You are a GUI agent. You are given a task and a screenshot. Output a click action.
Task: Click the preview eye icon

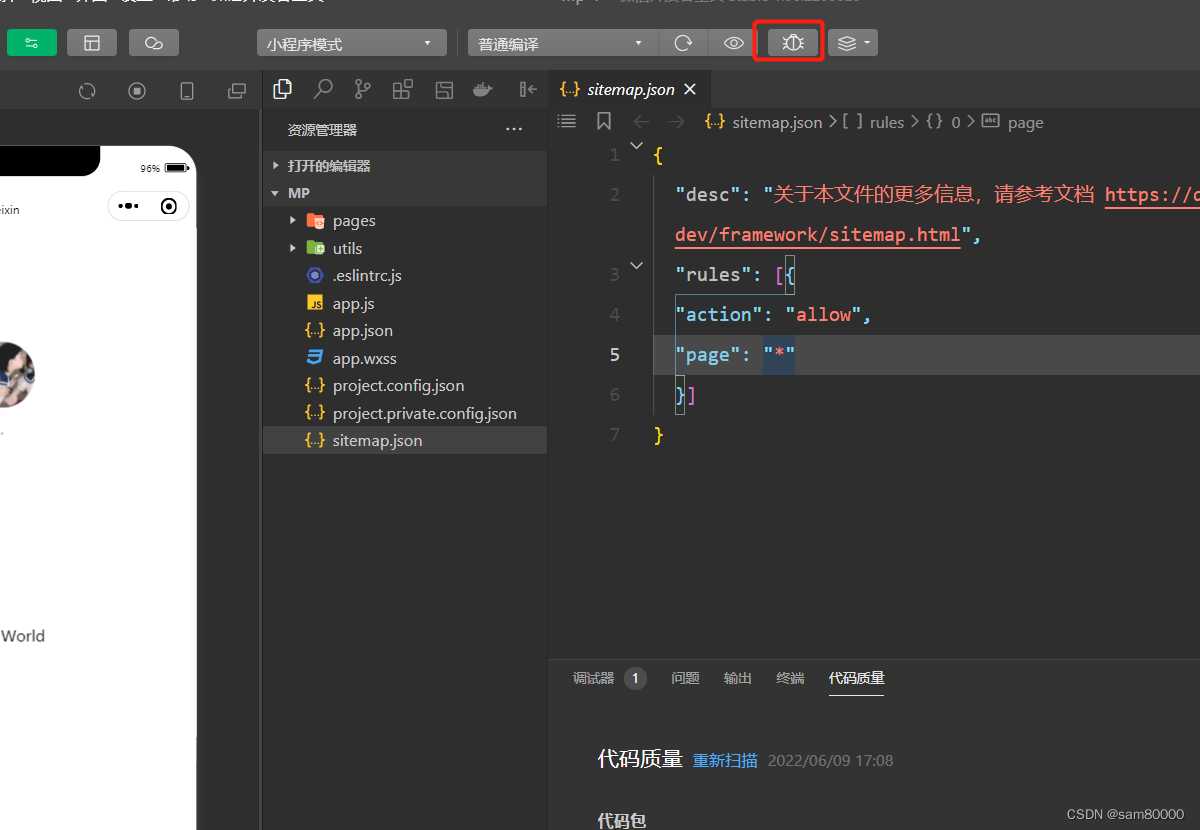(x=734, y=43)
